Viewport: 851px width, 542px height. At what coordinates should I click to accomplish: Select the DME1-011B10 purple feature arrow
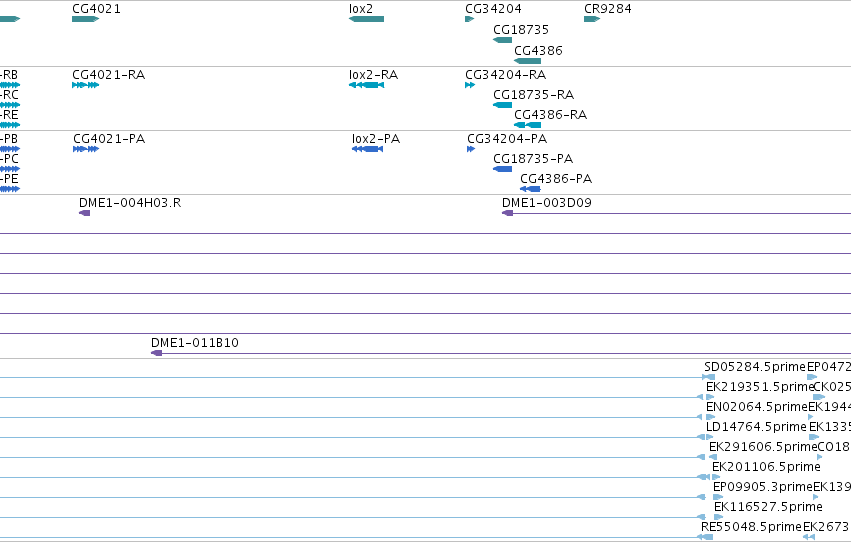(156, 353)
